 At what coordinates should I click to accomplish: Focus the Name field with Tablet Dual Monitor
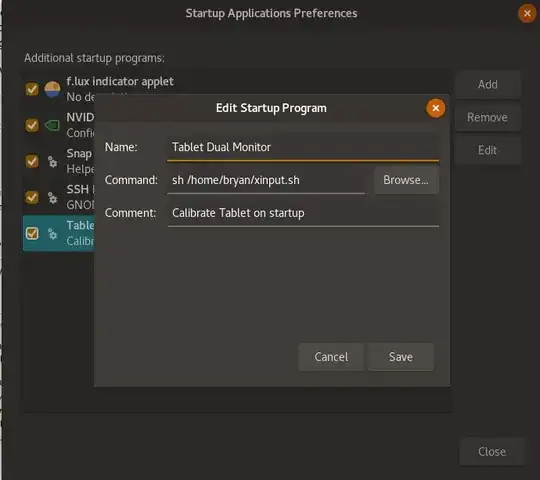click(303, 147)
